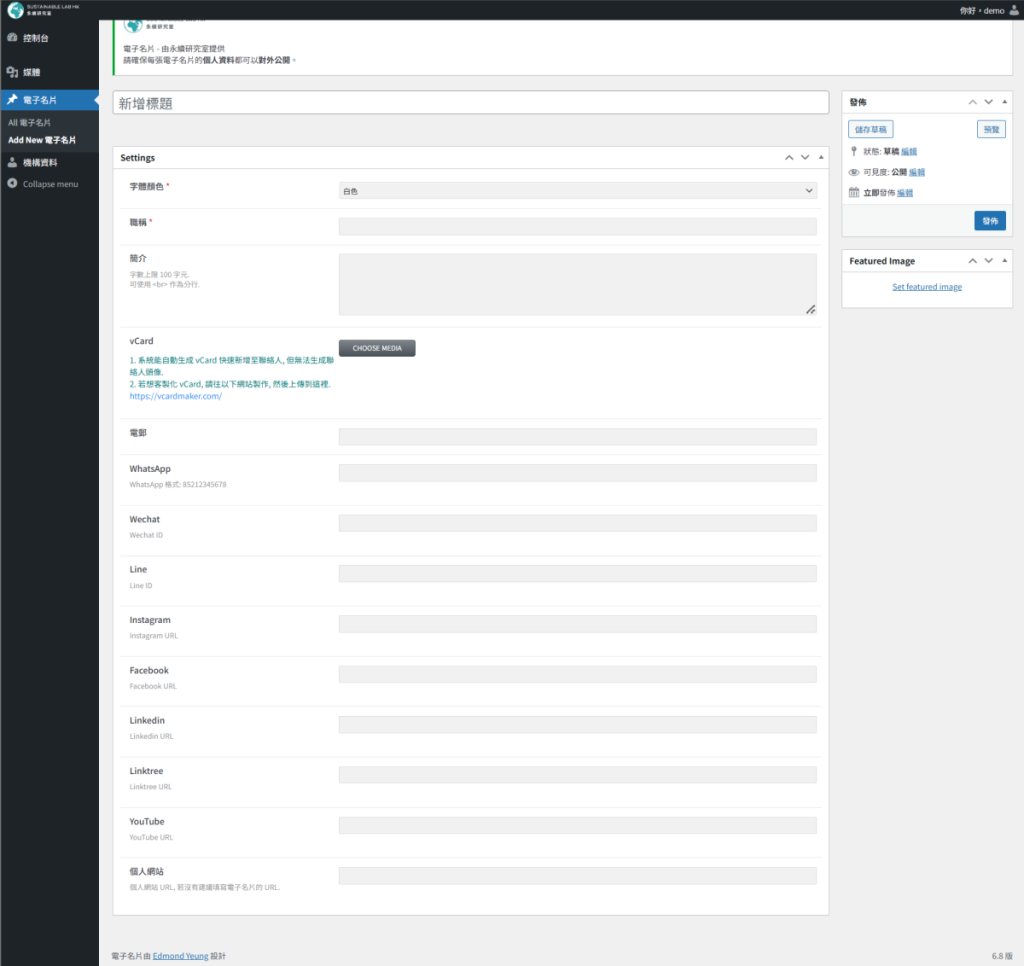Move the Settings panel down with arrow
The height and width of the screenshot is (966, 1024).
coord(805,158)
